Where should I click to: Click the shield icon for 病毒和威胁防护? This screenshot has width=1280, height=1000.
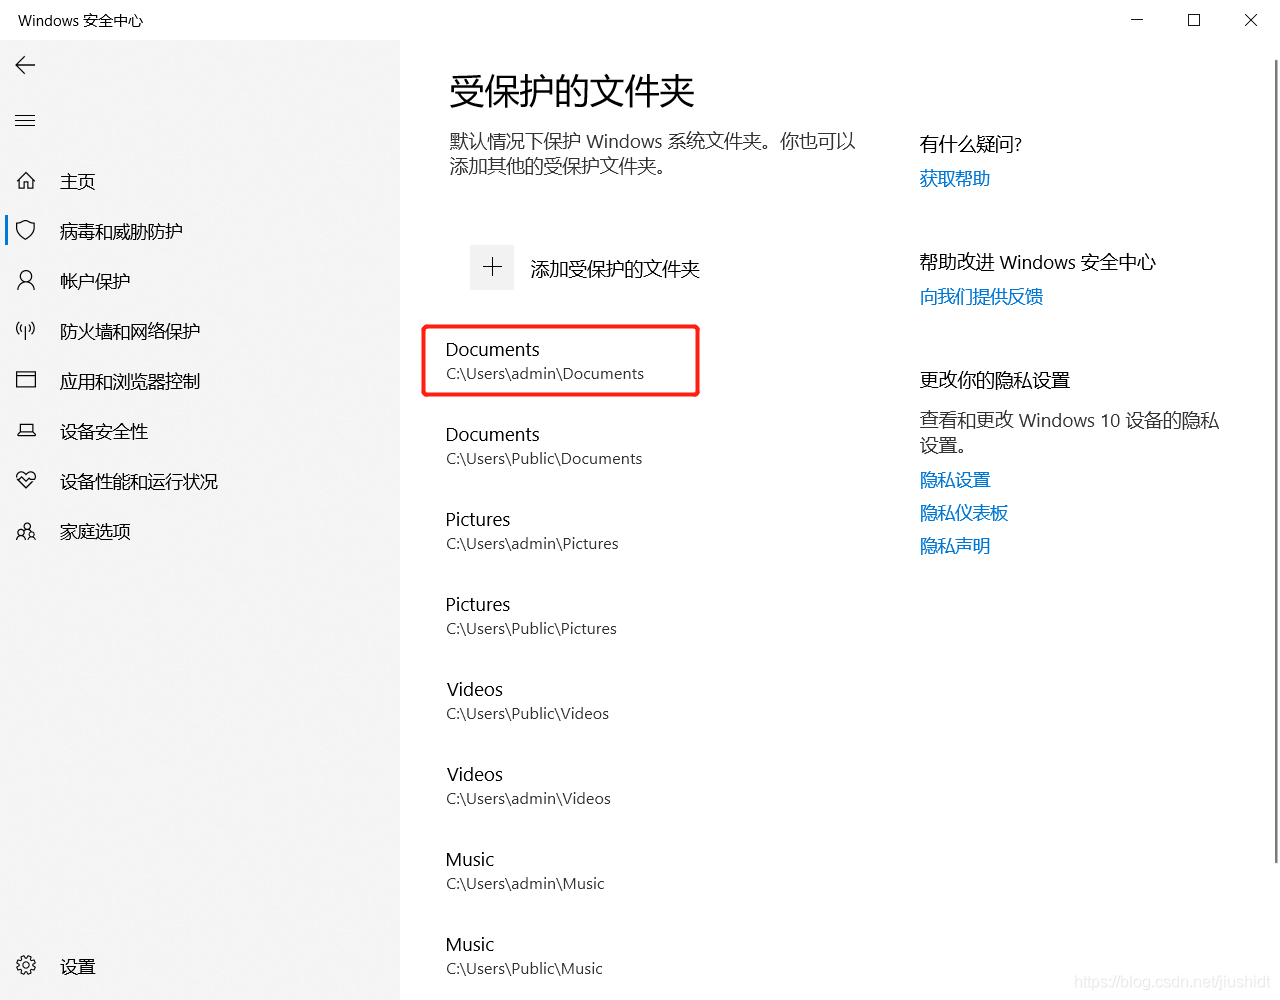[26, 231]
